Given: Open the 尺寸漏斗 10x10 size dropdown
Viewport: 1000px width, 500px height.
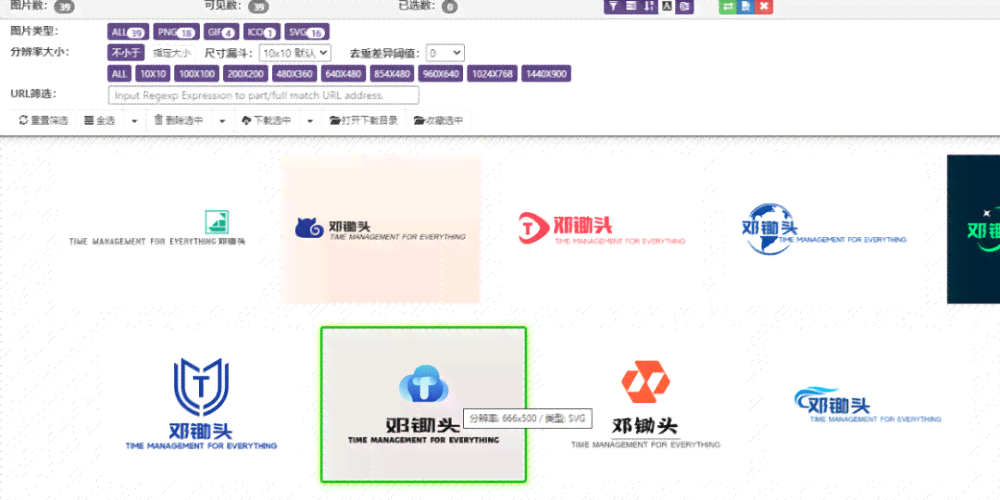Looking at the screenshot, I should click(x=294, y=53).
